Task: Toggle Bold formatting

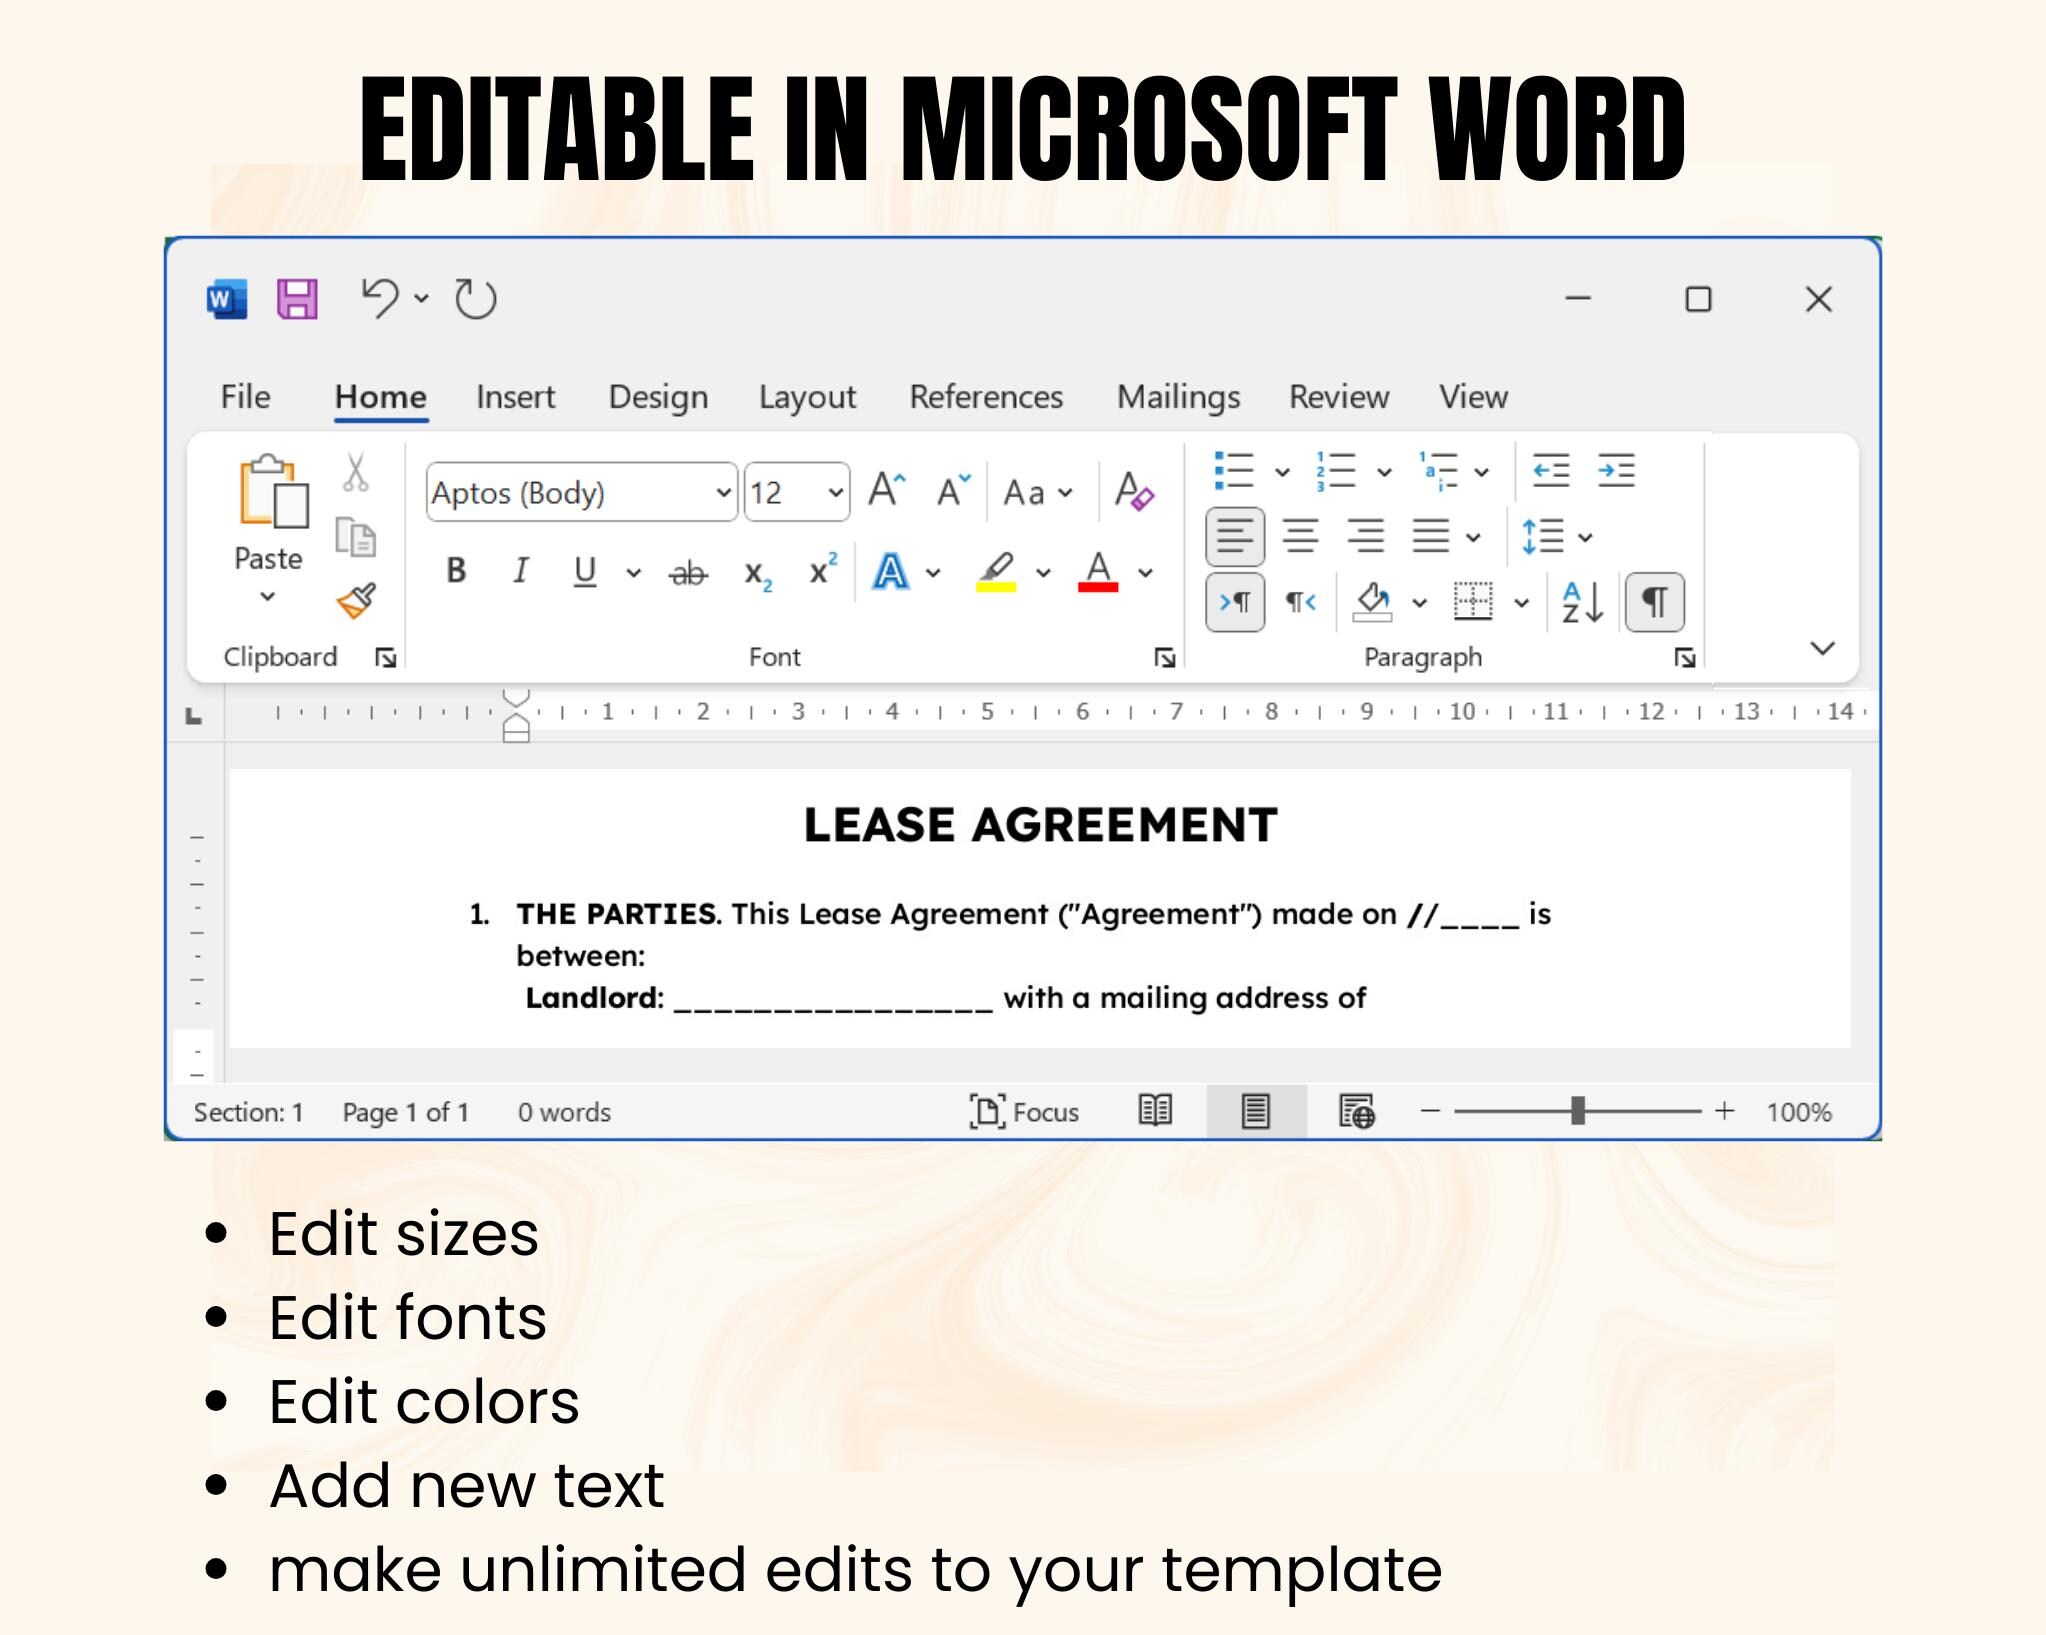Action: click(456, 571)
